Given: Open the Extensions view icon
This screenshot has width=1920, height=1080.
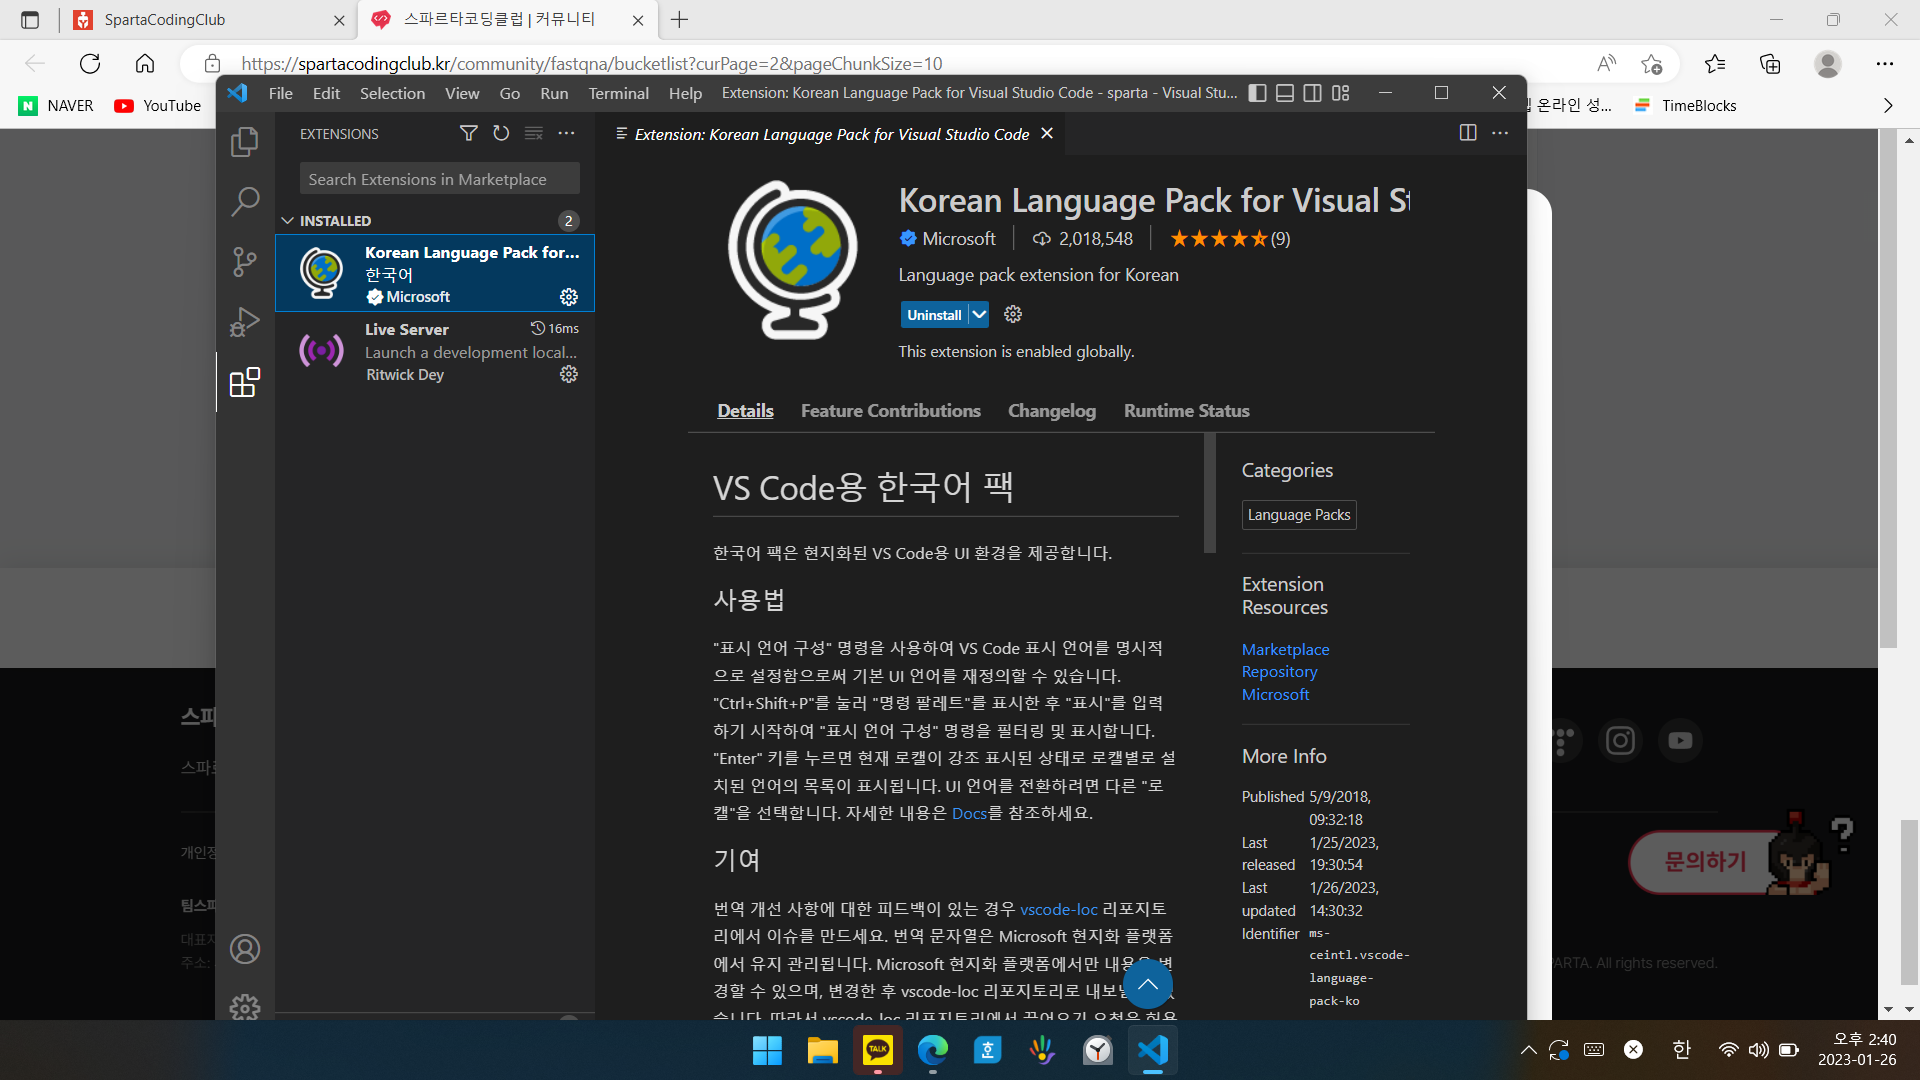Looking at the screenshot, I should (x=245, y=382).
